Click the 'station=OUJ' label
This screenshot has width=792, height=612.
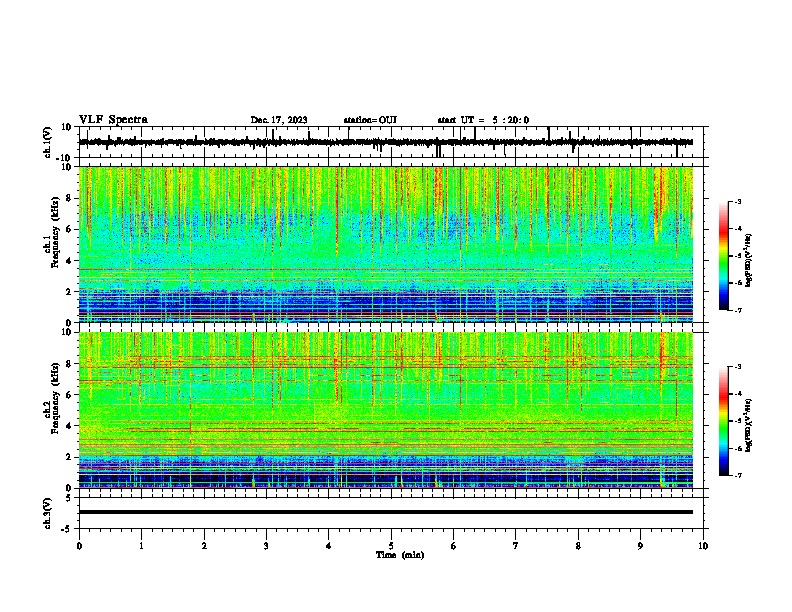tap(370, 120)
